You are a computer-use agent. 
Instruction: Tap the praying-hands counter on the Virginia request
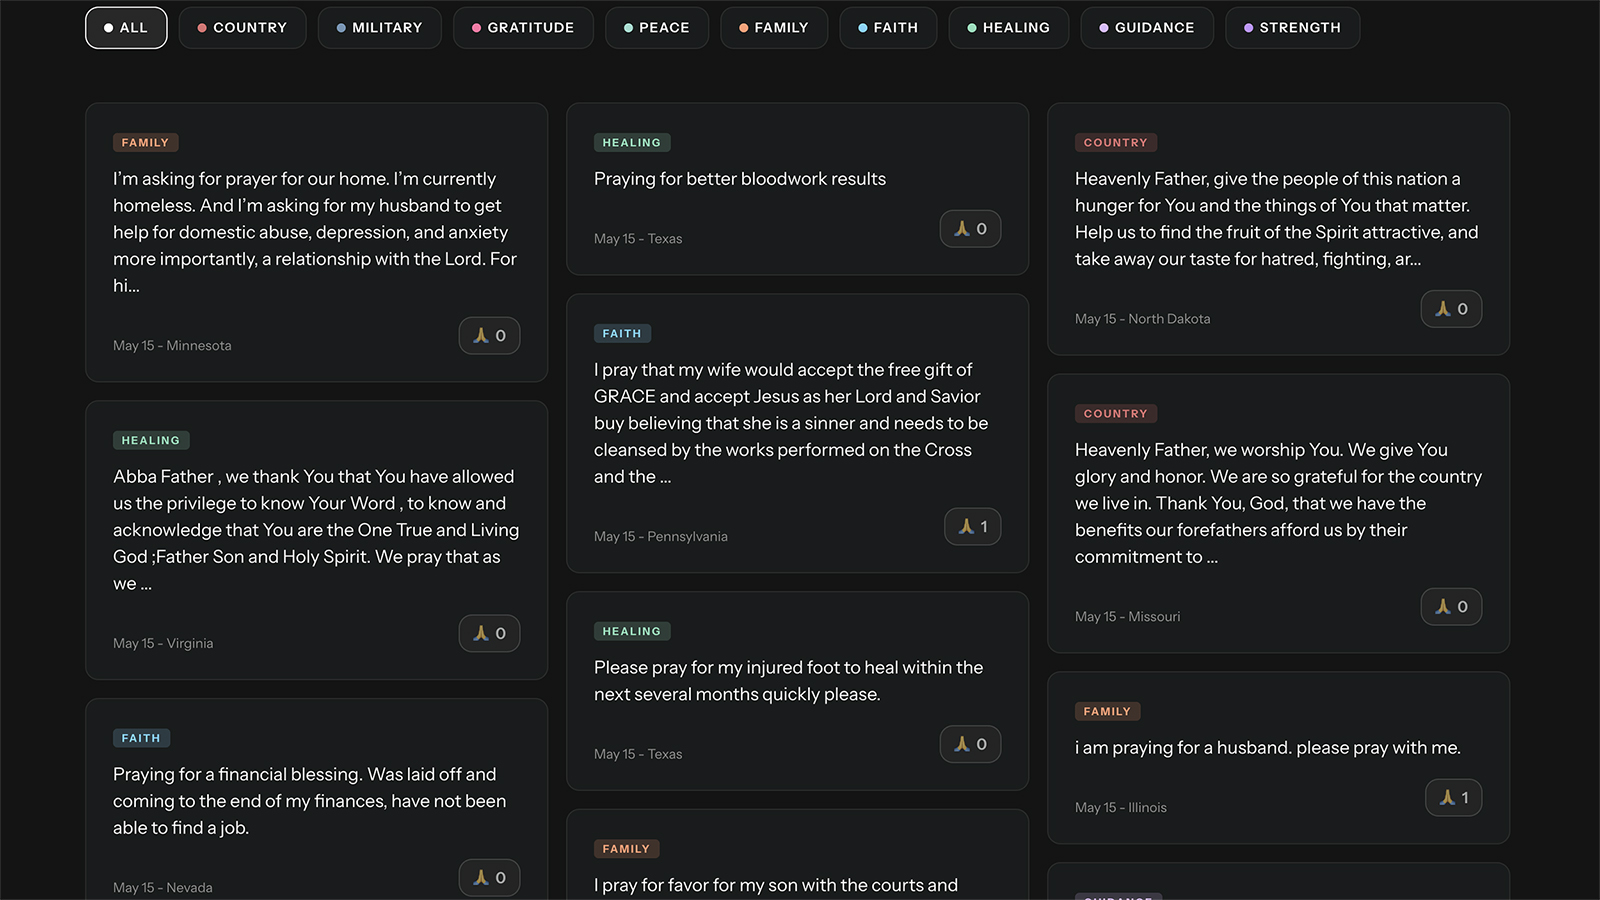coord(489,634)
